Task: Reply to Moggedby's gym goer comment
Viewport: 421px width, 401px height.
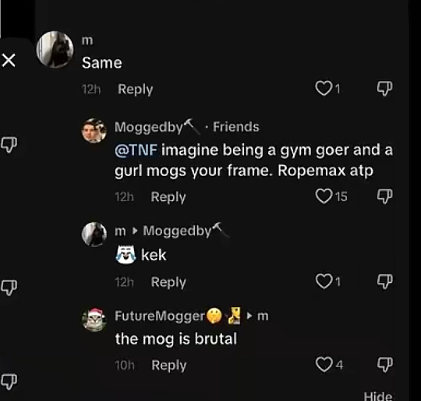Action: tap(168, 197)
